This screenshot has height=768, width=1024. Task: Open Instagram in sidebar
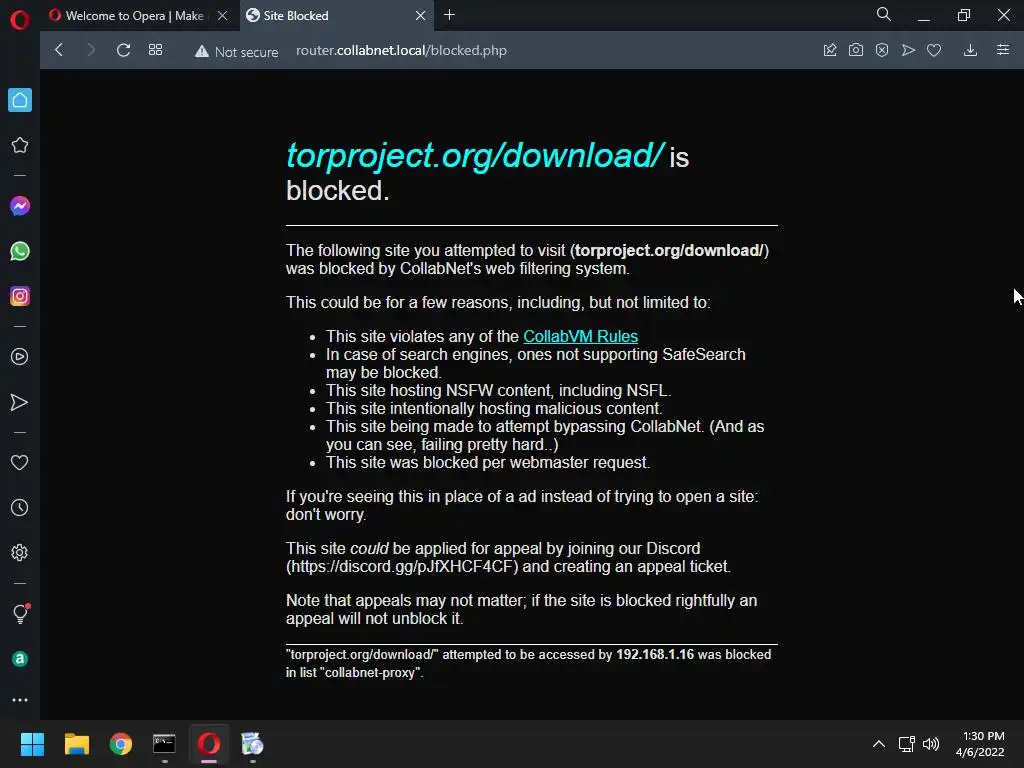20,296
